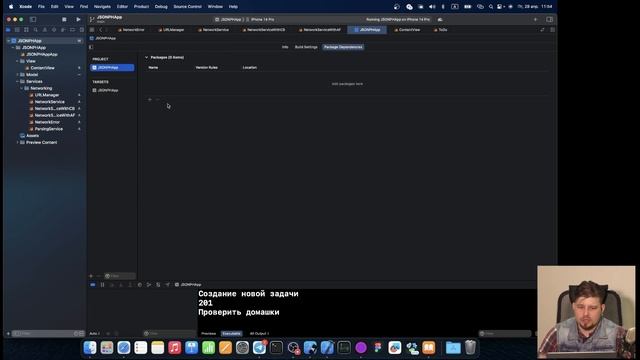This screenshot has height=360, width=640.
Task: Collapse the Services folder chevron
Action: pyautogui.click(x=17, y=82)
